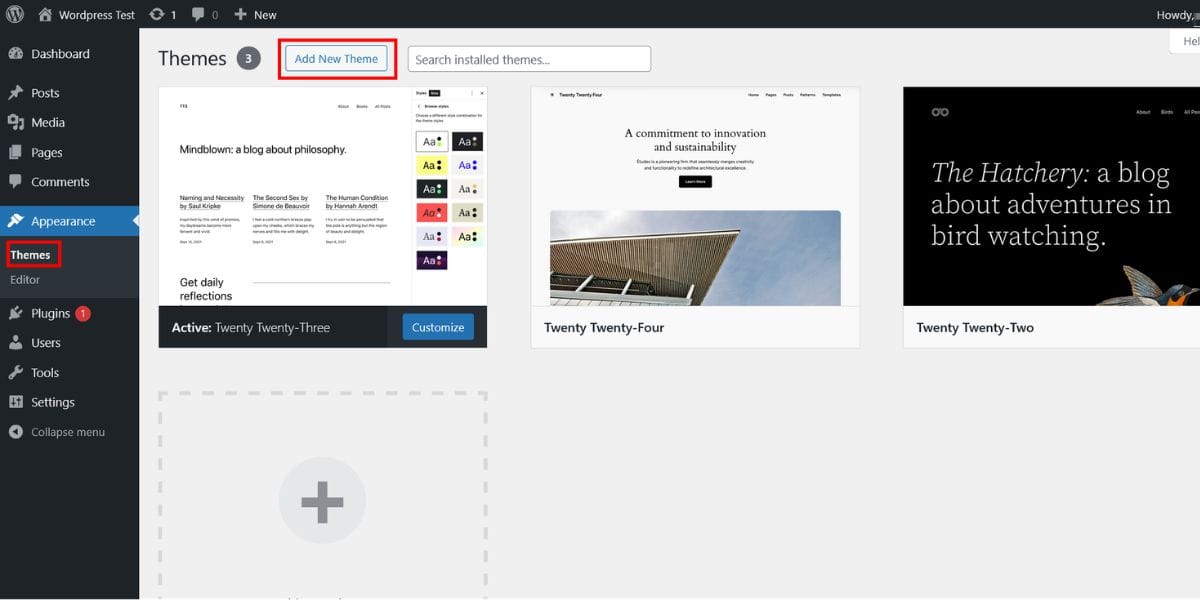Screen dimensions: 1200x600
Task: Click the Customize button for active theme
Action: point(438,327)
